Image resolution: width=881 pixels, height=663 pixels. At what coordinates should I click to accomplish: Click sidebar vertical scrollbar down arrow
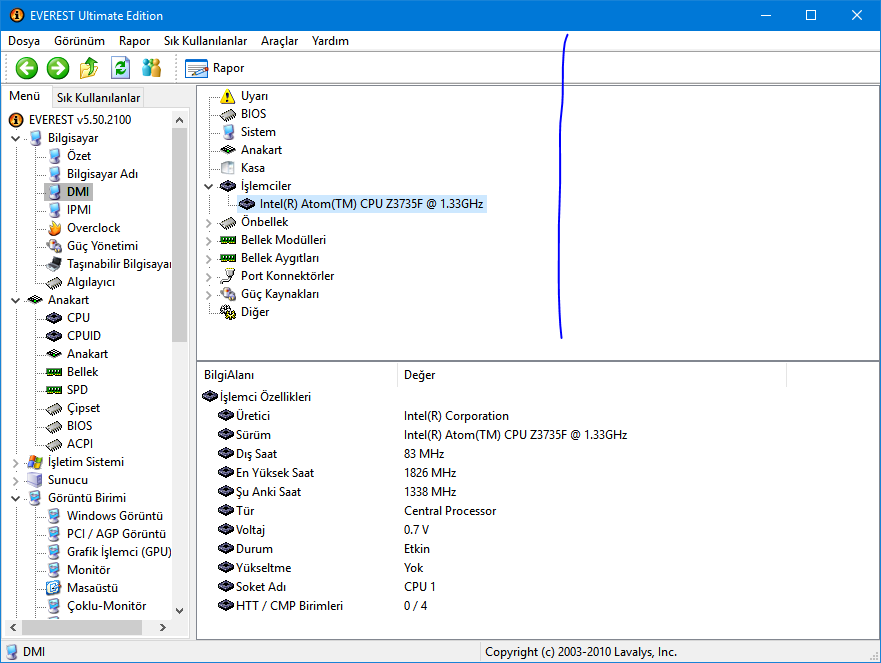(x=180, y=611)
